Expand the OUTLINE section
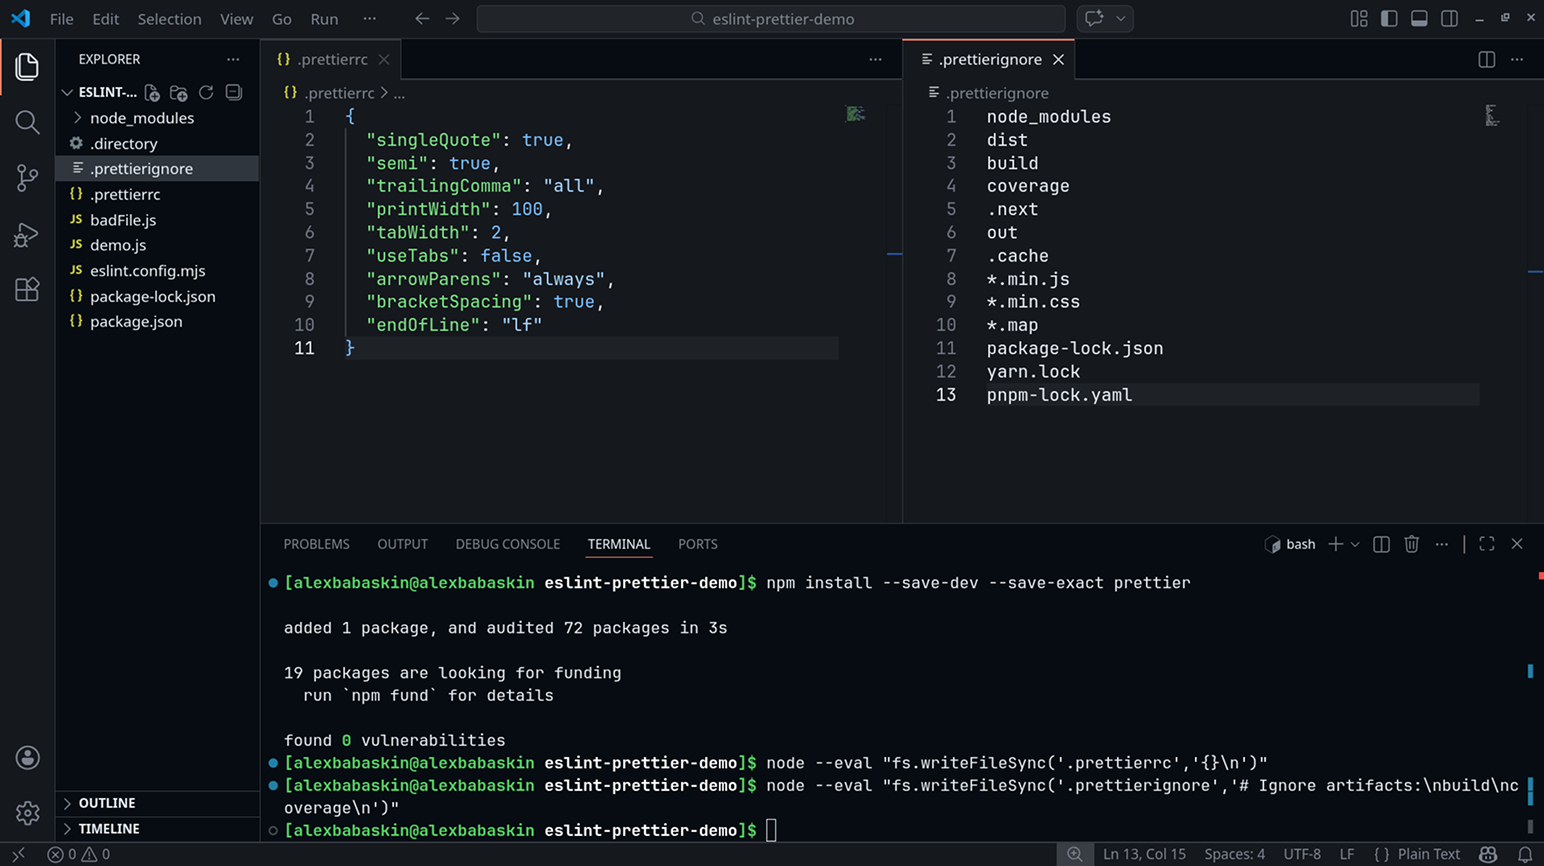1544x866 pixels. [107, 803]
